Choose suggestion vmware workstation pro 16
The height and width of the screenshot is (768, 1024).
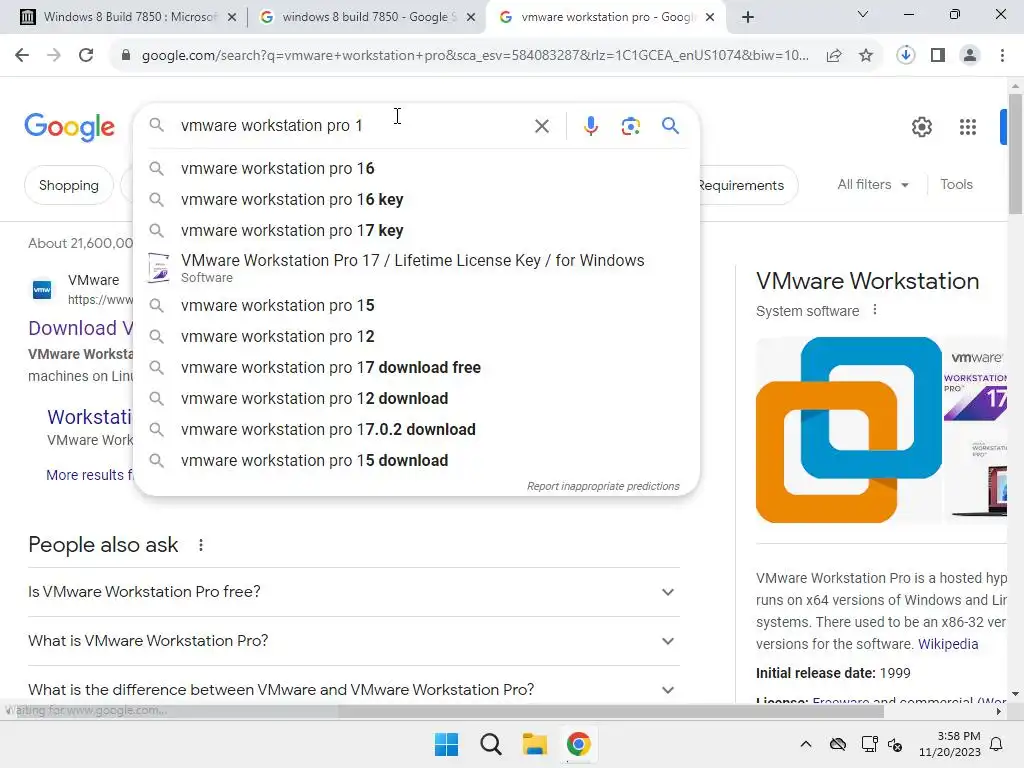pyautogui.click(x=416, y=168)
